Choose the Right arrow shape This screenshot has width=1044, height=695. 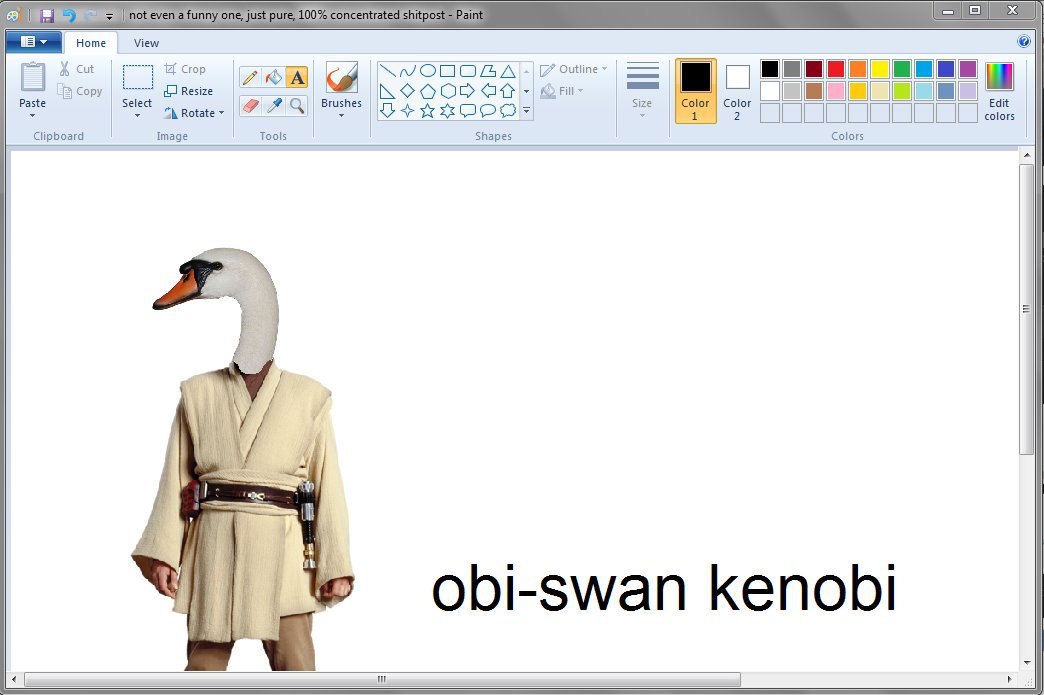468,91
